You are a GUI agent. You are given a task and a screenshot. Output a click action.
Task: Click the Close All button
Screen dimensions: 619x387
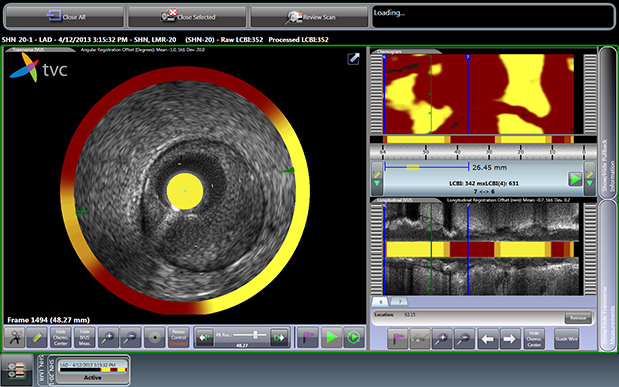point(65,17)
